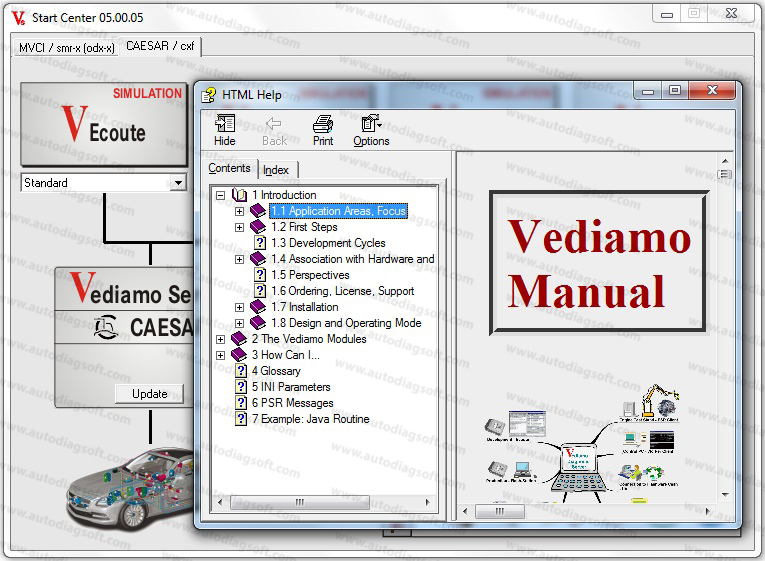Click the content pane horizontal scrollbar thumb
Viewport: 765px width, 561px height.
coord(500,511)
